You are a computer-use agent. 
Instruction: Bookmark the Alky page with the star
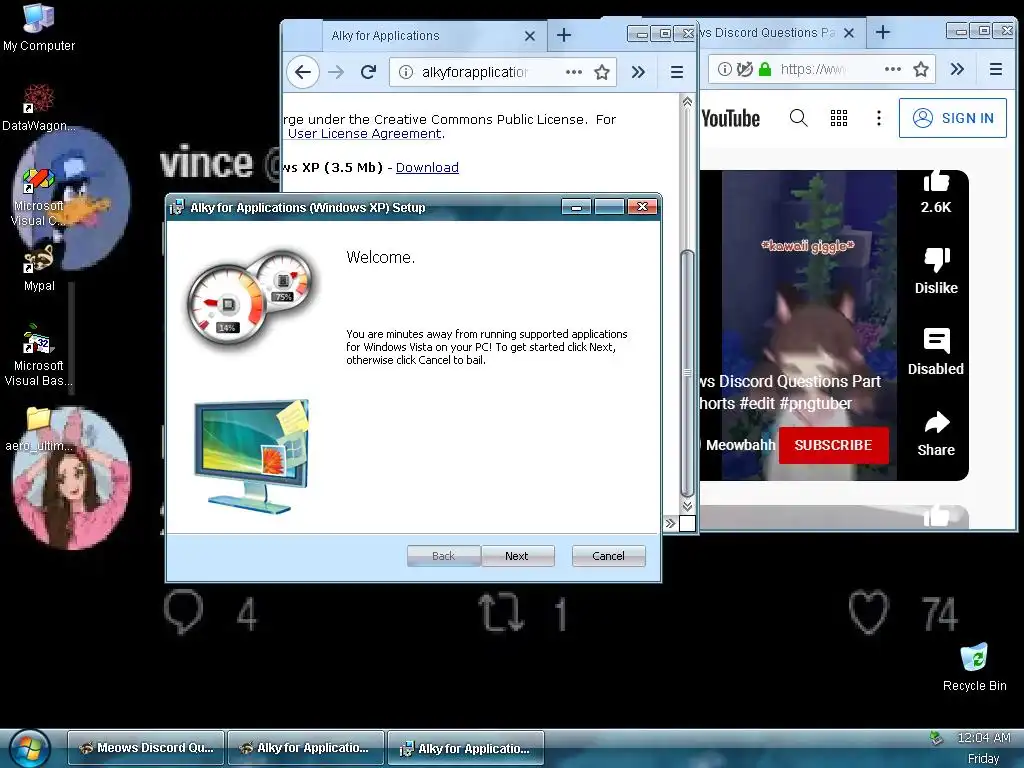click(x=601, y=72)
